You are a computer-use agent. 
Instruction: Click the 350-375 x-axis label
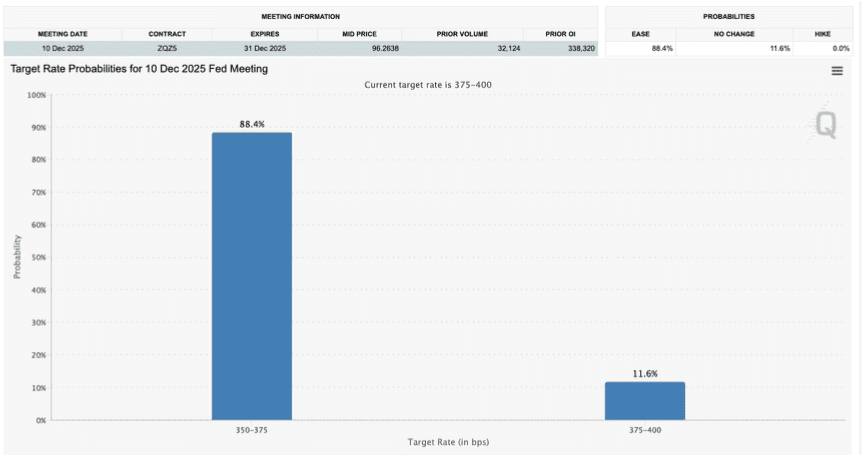click(x=252, y=430)
